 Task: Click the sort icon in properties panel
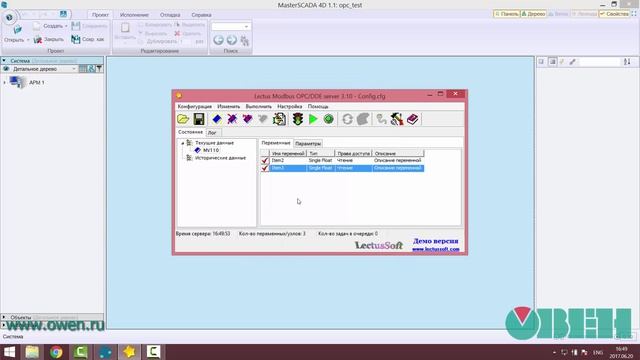627,62
